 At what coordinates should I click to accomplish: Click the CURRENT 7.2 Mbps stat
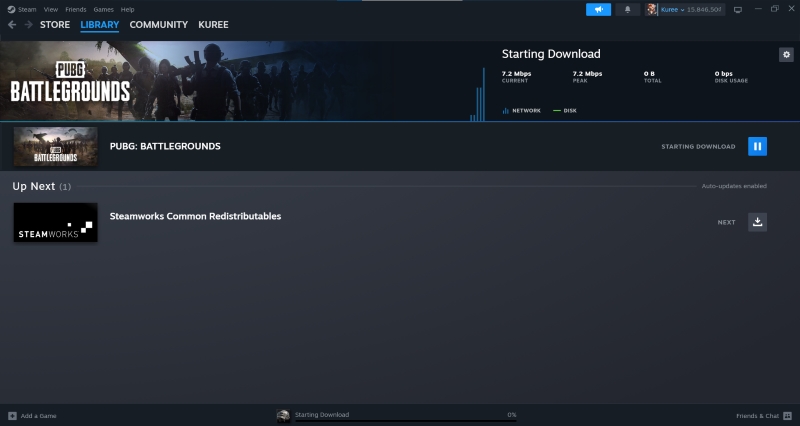click(x=516, y=77)
